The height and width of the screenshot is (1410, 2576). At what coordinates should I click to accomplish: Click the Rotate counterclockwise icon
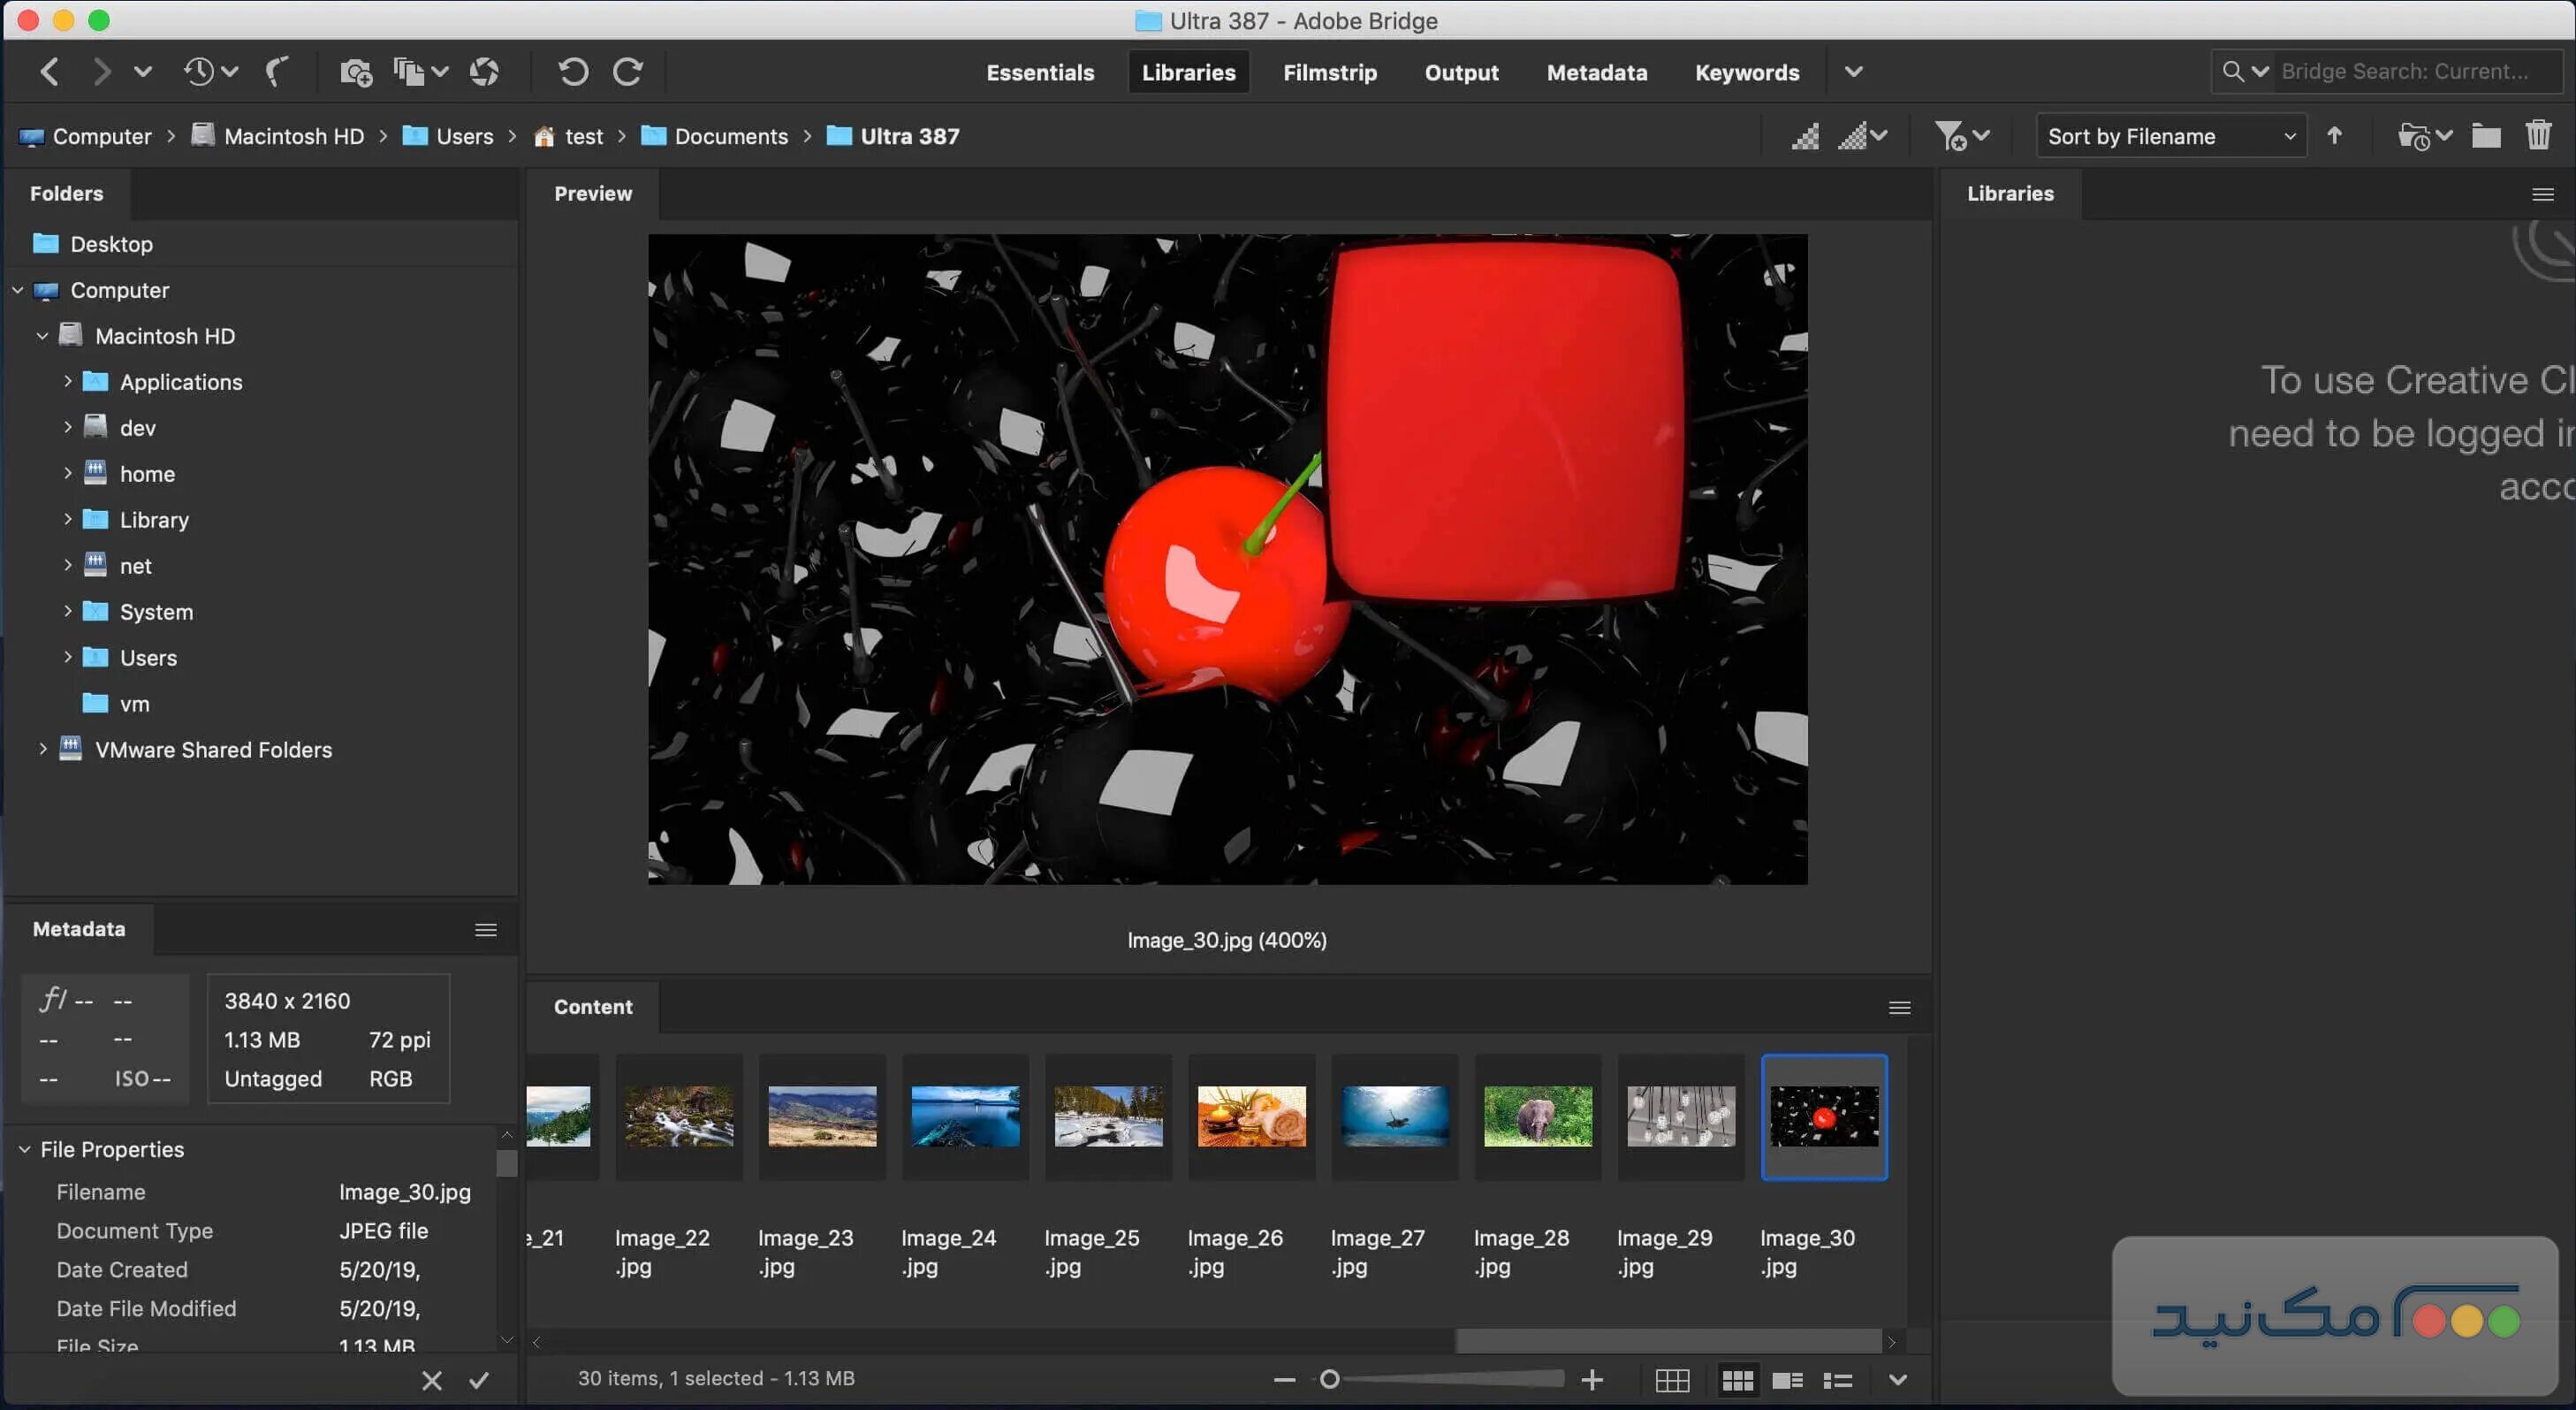coord(572,71)
